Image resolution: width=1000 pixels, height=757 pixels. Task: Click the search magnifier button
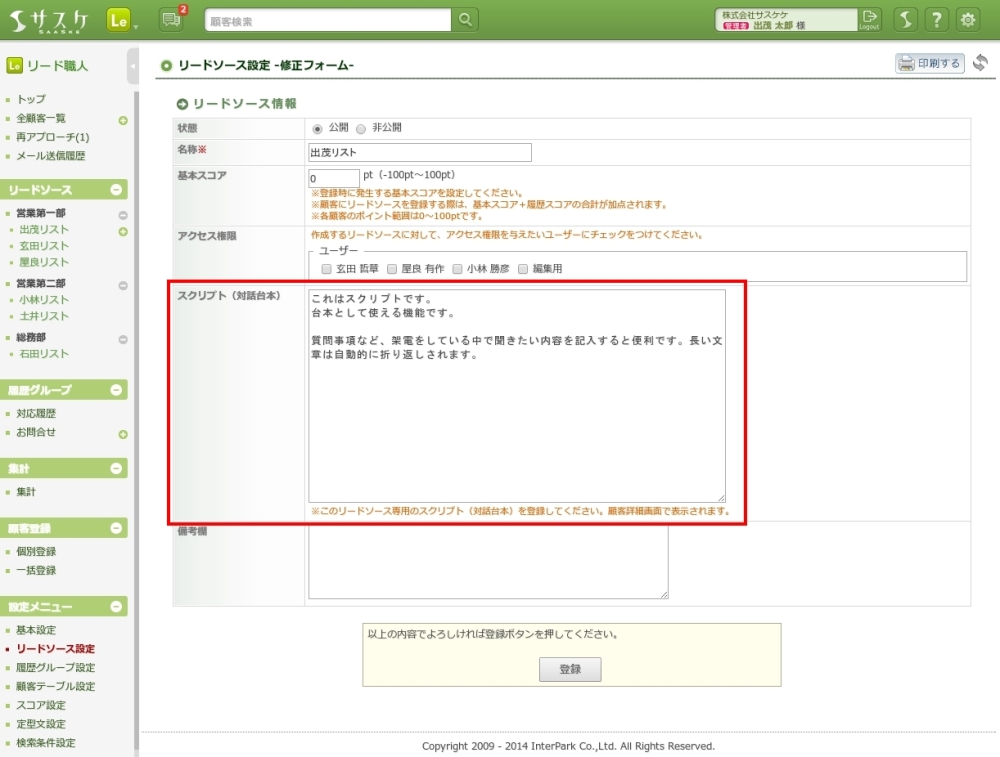465,20
